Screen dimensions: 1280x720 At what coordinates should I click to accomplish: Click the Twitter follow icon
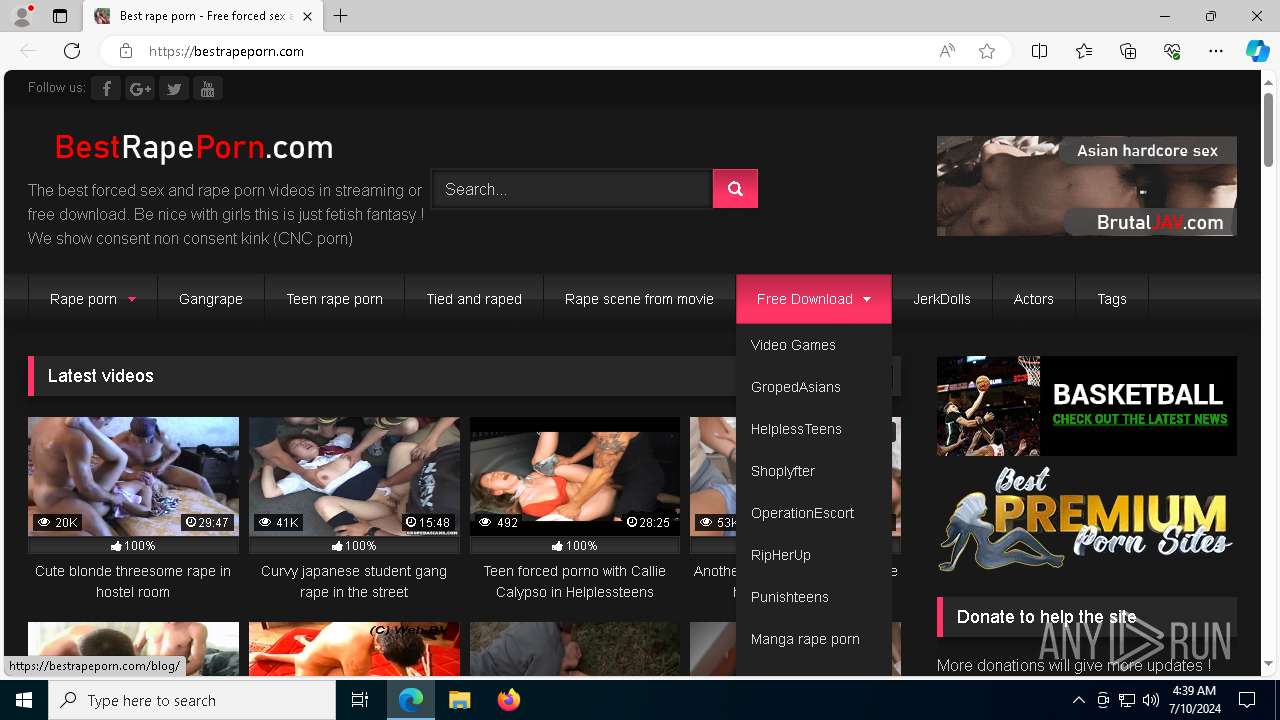pyautogui.click(x=174, y=89)
